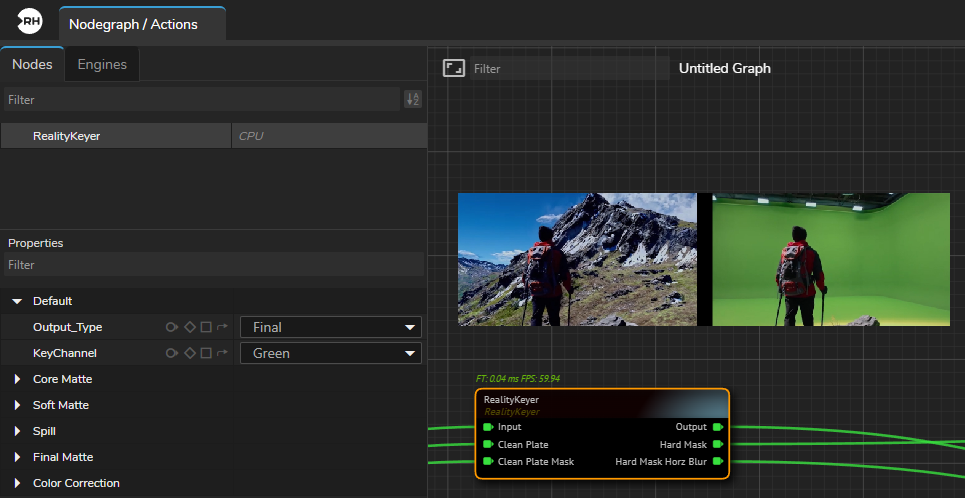Image resolution: width=965 pixels, height=498 pixels.
Task: Open the Output_Type dropdown showing Final
Action: click(330, 327)
